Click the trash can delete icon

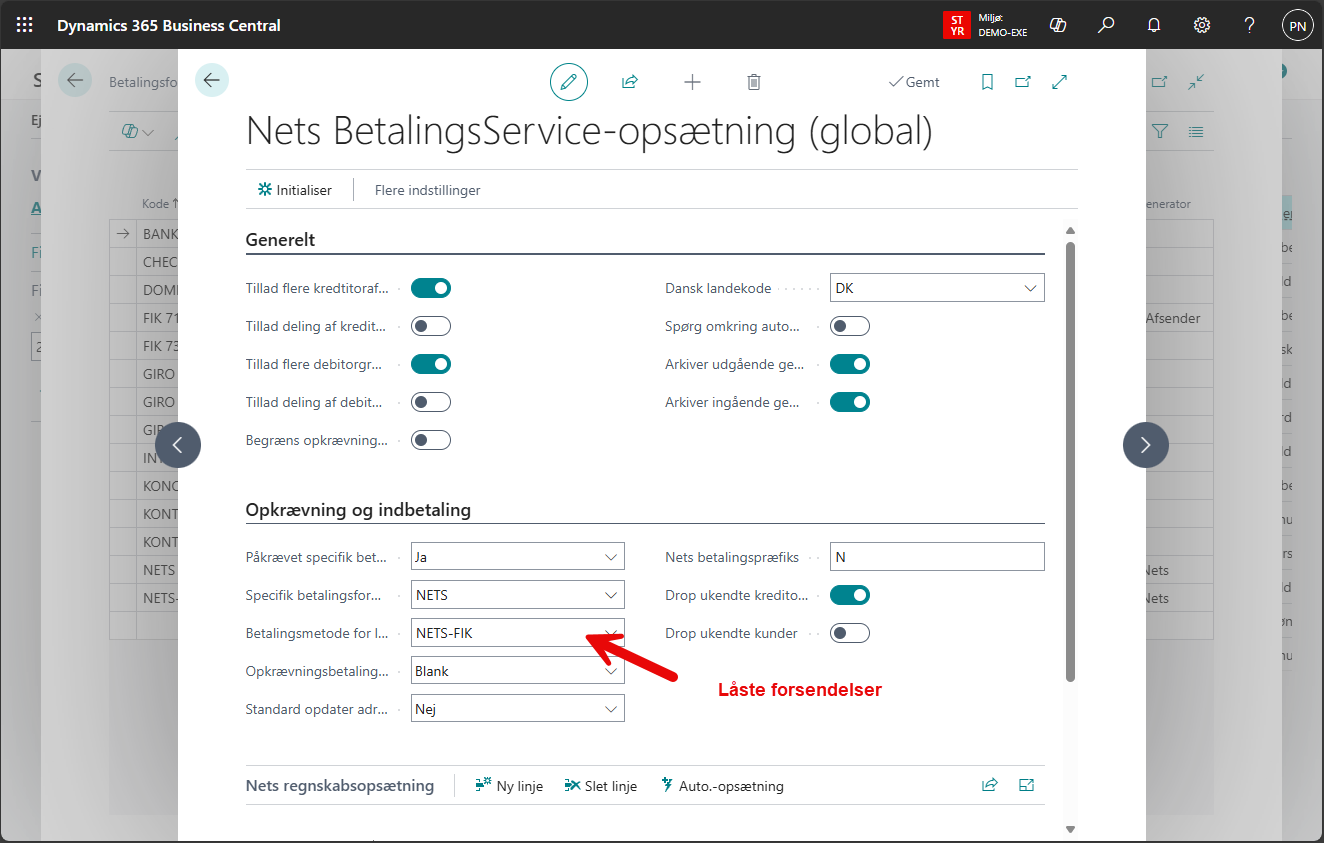754,82
